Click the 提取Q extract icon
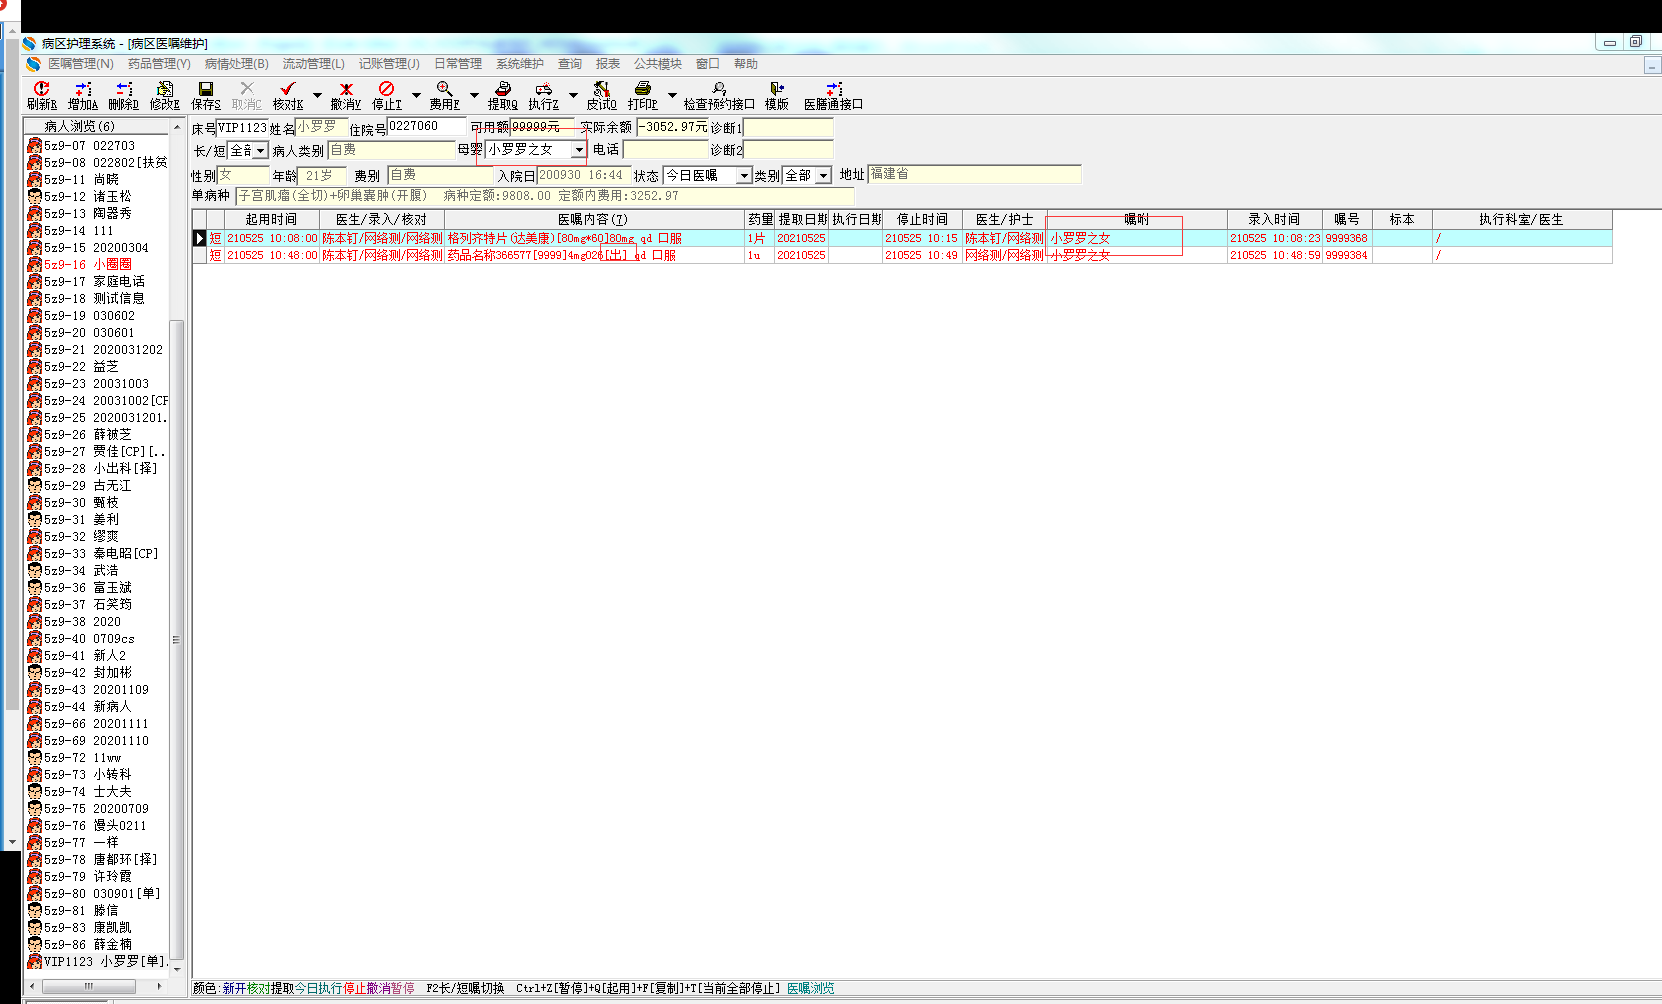This screenshot has height=1004, width=1662. coord(503,95)
